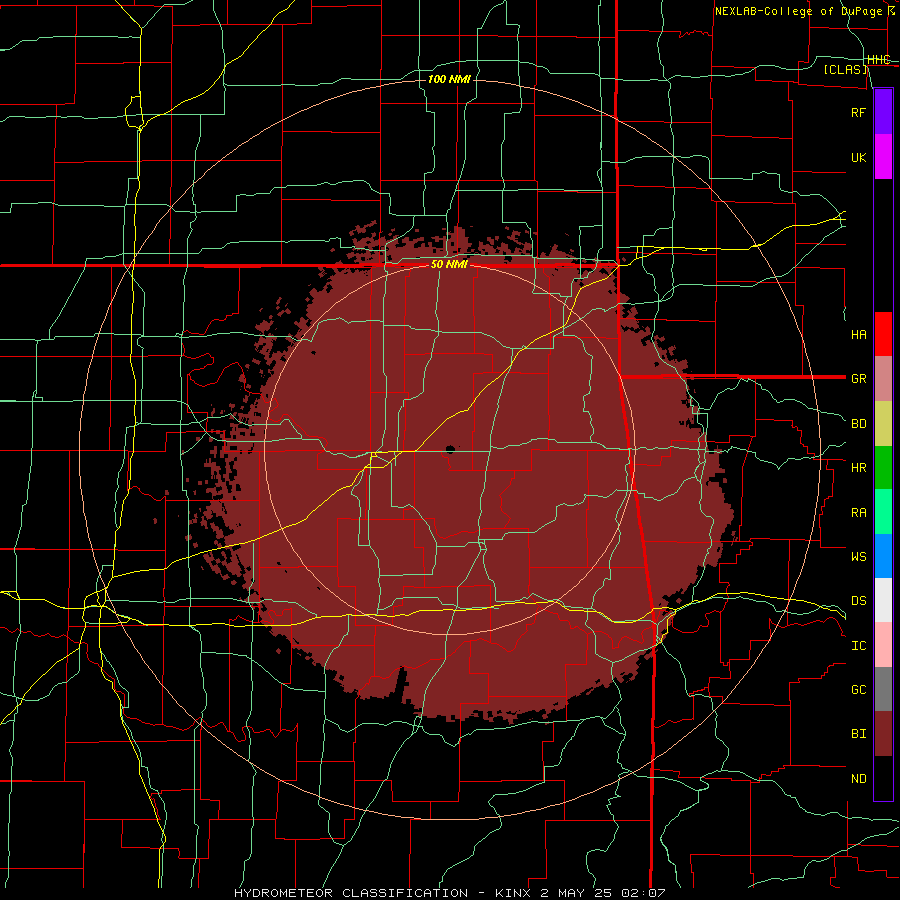
Task: Click the DS white legend swatch
Action: click(883, 600)
